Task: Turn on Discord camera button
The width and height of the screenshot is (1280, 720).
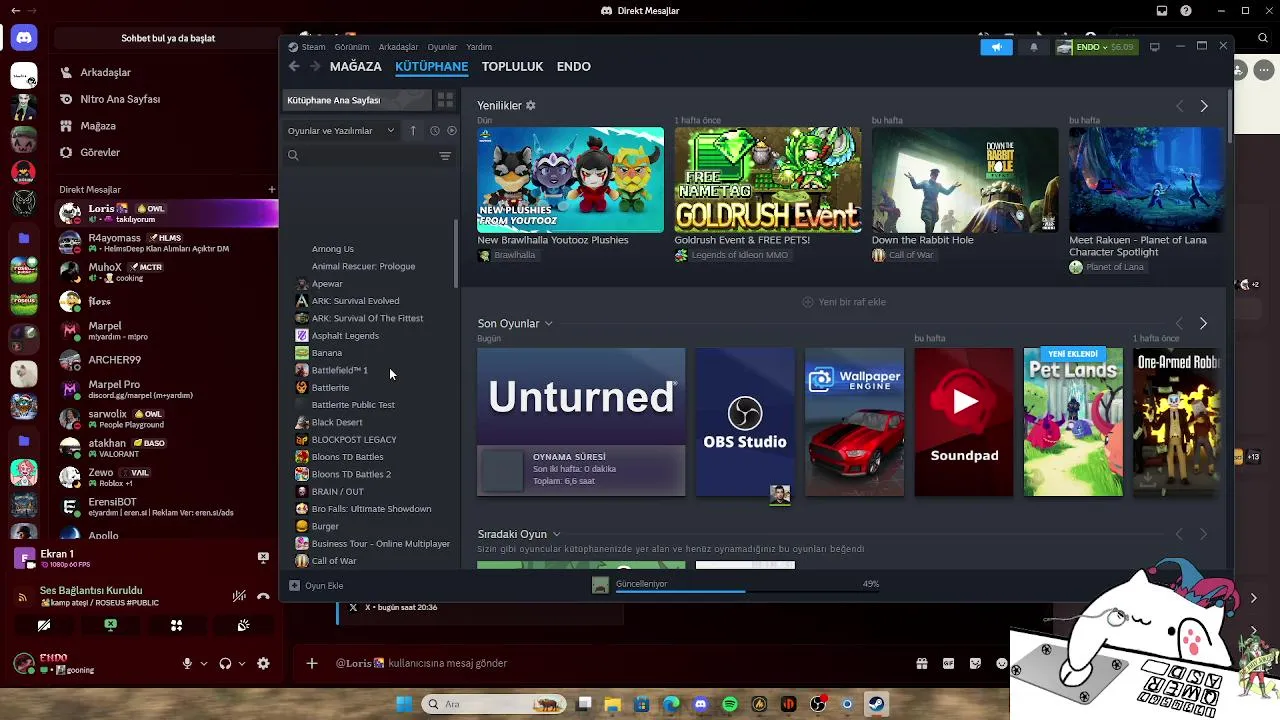Action: tap(44, 625)
